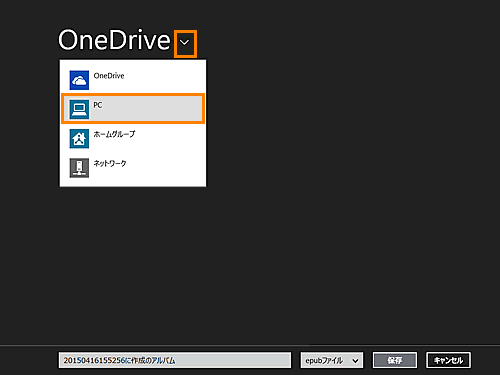Choose PC from the location list
This screenshot has width=500, height=375.
(x=133, y=109)
